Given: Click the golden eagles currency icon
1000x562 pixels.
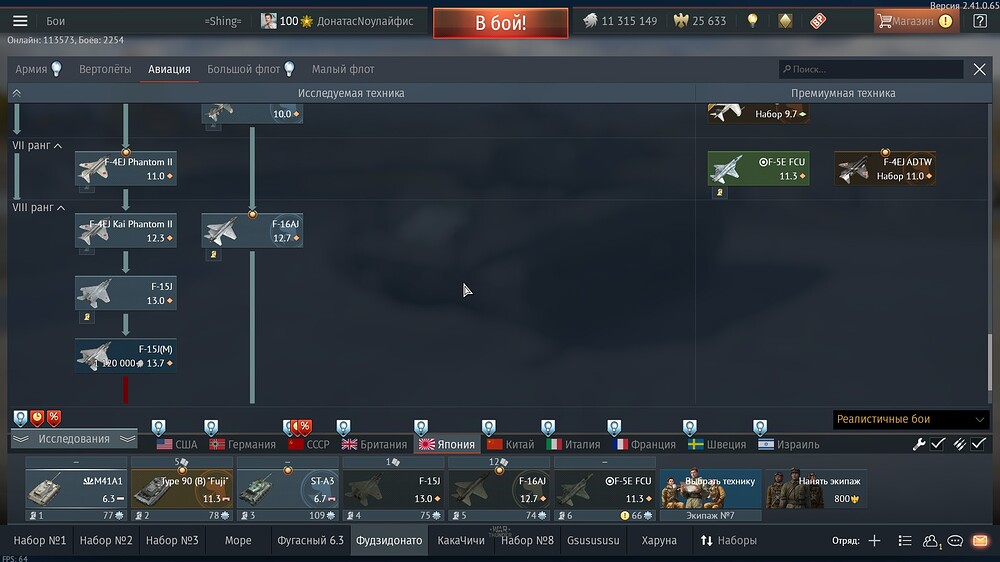Looking at the screenshot, I should 681,21.
